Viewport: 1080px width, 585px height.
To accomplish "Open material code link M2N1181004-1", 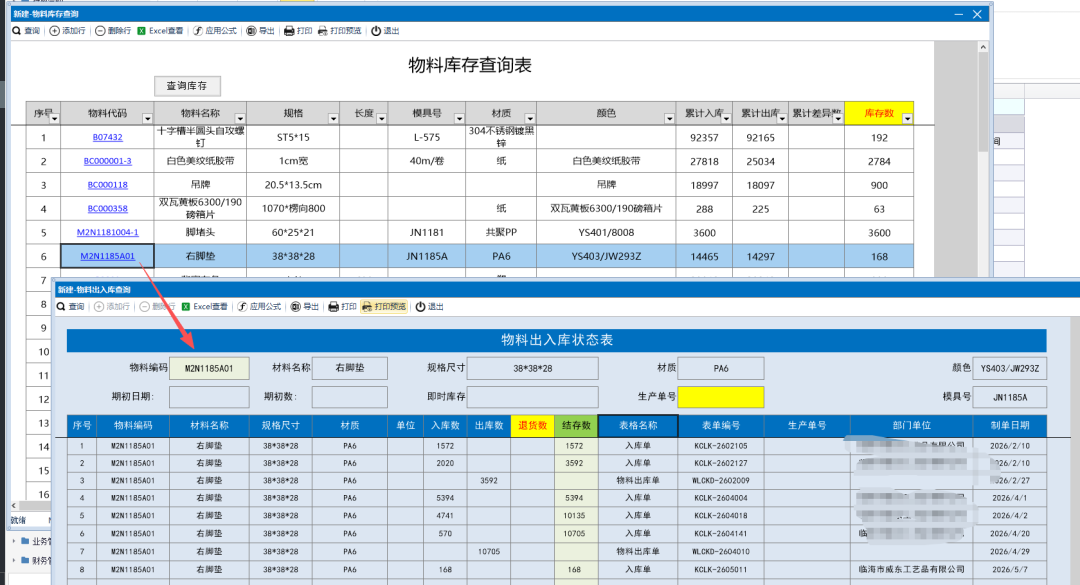I will (x=107, y=232).
